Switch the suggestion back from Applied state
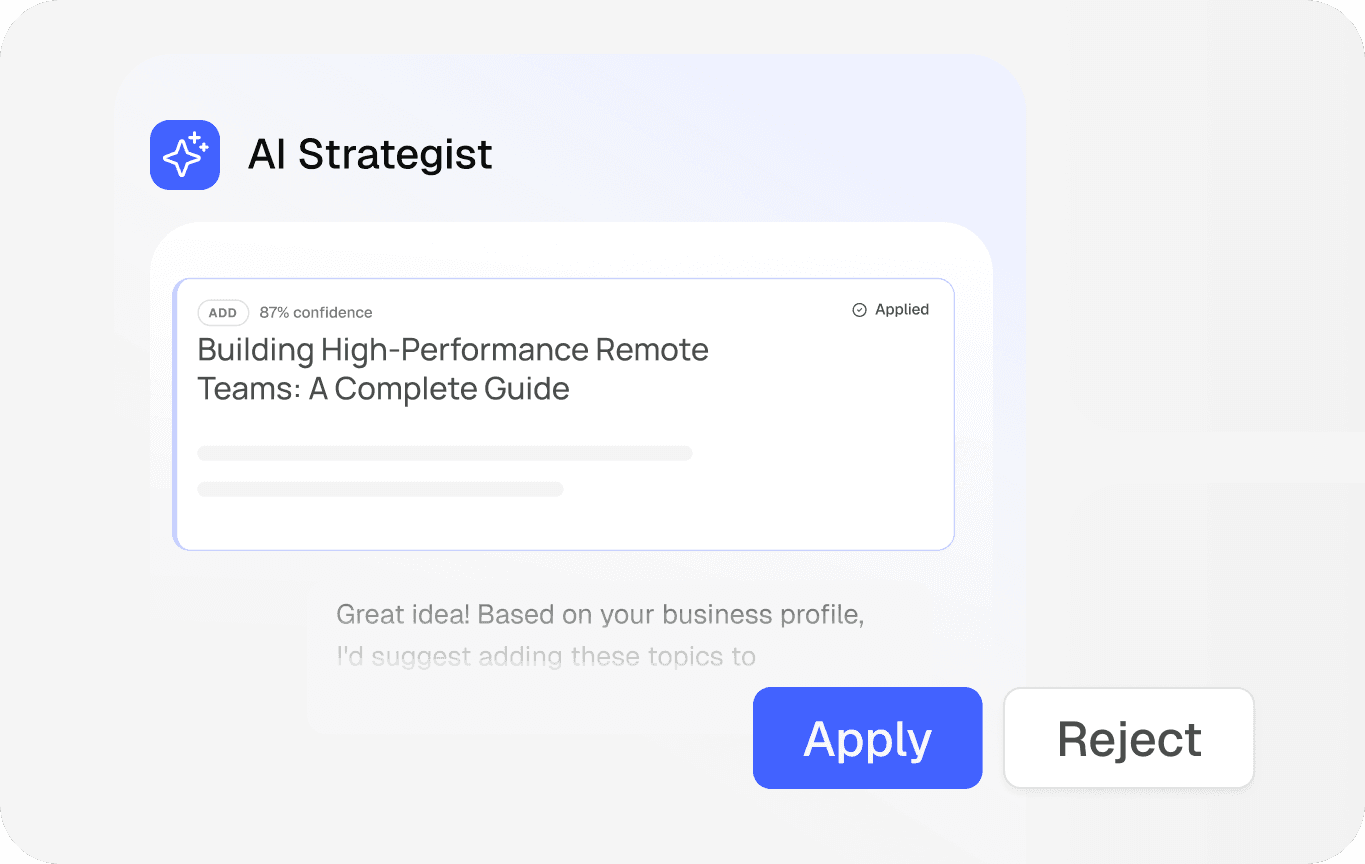The width and height of the screenshot is (1365, 864). (x=890, y=309)
